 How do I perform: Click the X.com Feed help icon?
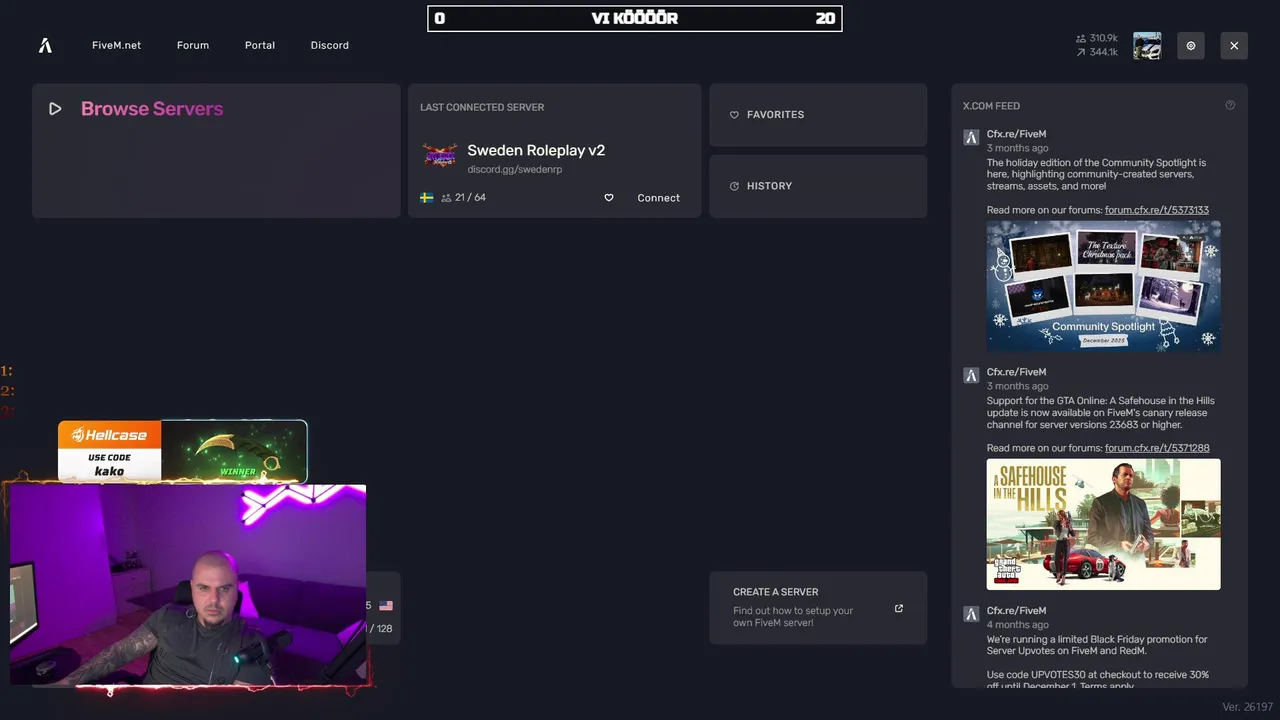coord(1230,105)
